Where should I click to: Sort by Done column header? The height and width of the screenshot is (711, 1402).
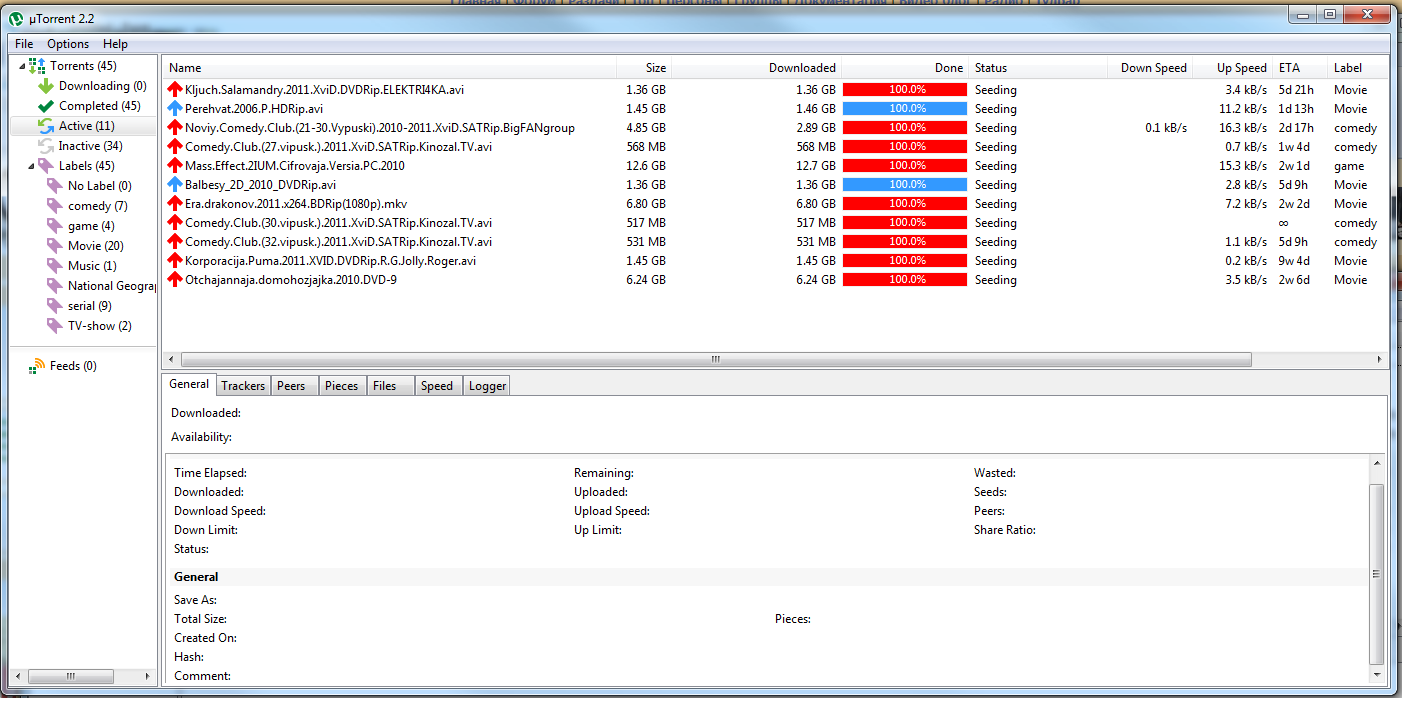(x=905, y=68)
